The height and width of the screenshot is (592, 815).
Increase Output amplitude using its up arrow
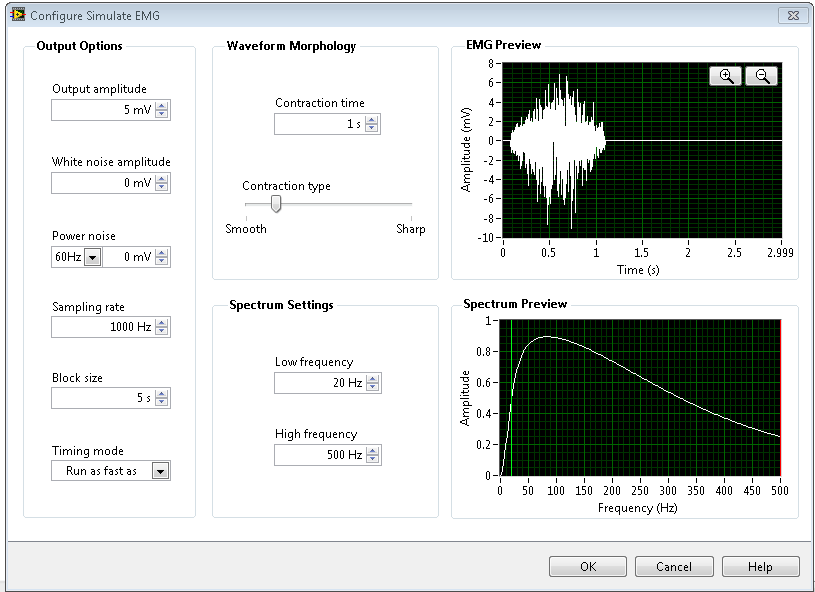pyautogui.click(x=162, y=106)
